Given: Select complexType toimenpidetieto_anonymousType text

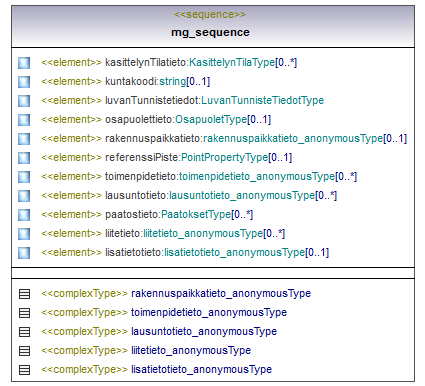Looking at the screenshot, I should click(164, 313).
